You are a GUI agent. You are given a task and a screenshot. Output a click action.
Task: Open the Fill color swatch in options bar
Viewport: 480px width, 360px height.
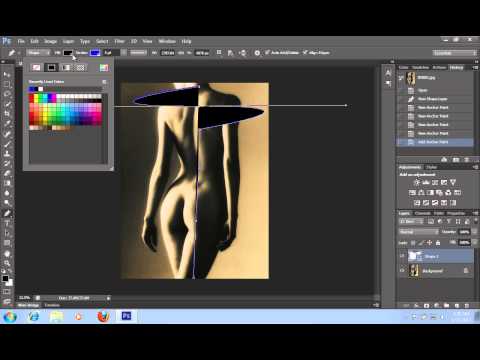(68, 53)
